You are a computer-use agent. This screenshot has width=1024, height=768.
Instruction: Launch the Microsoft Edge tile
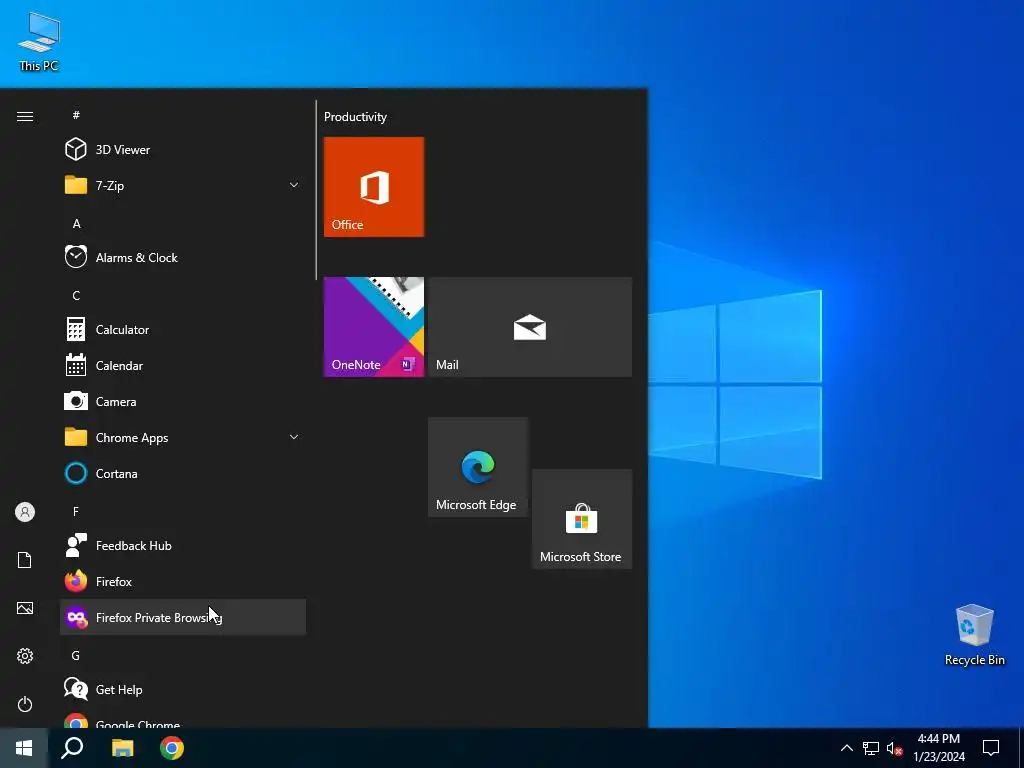click(x=478, y=467)
